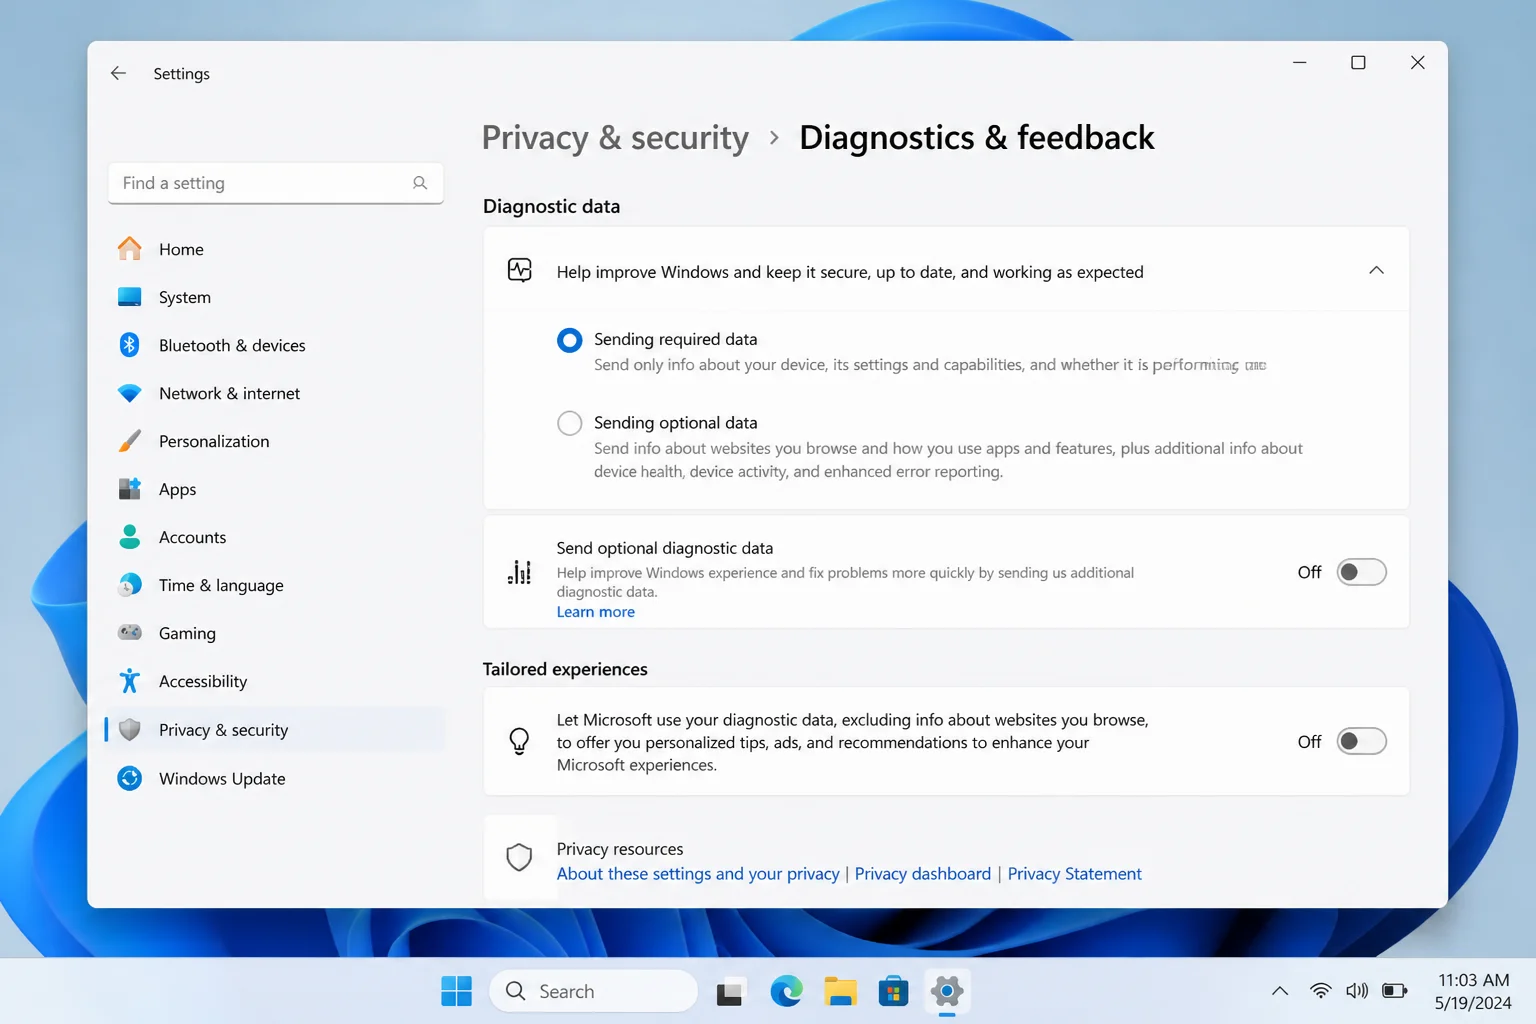Launch Microsoft Edge from the taskbar

(x=786, y=991)
